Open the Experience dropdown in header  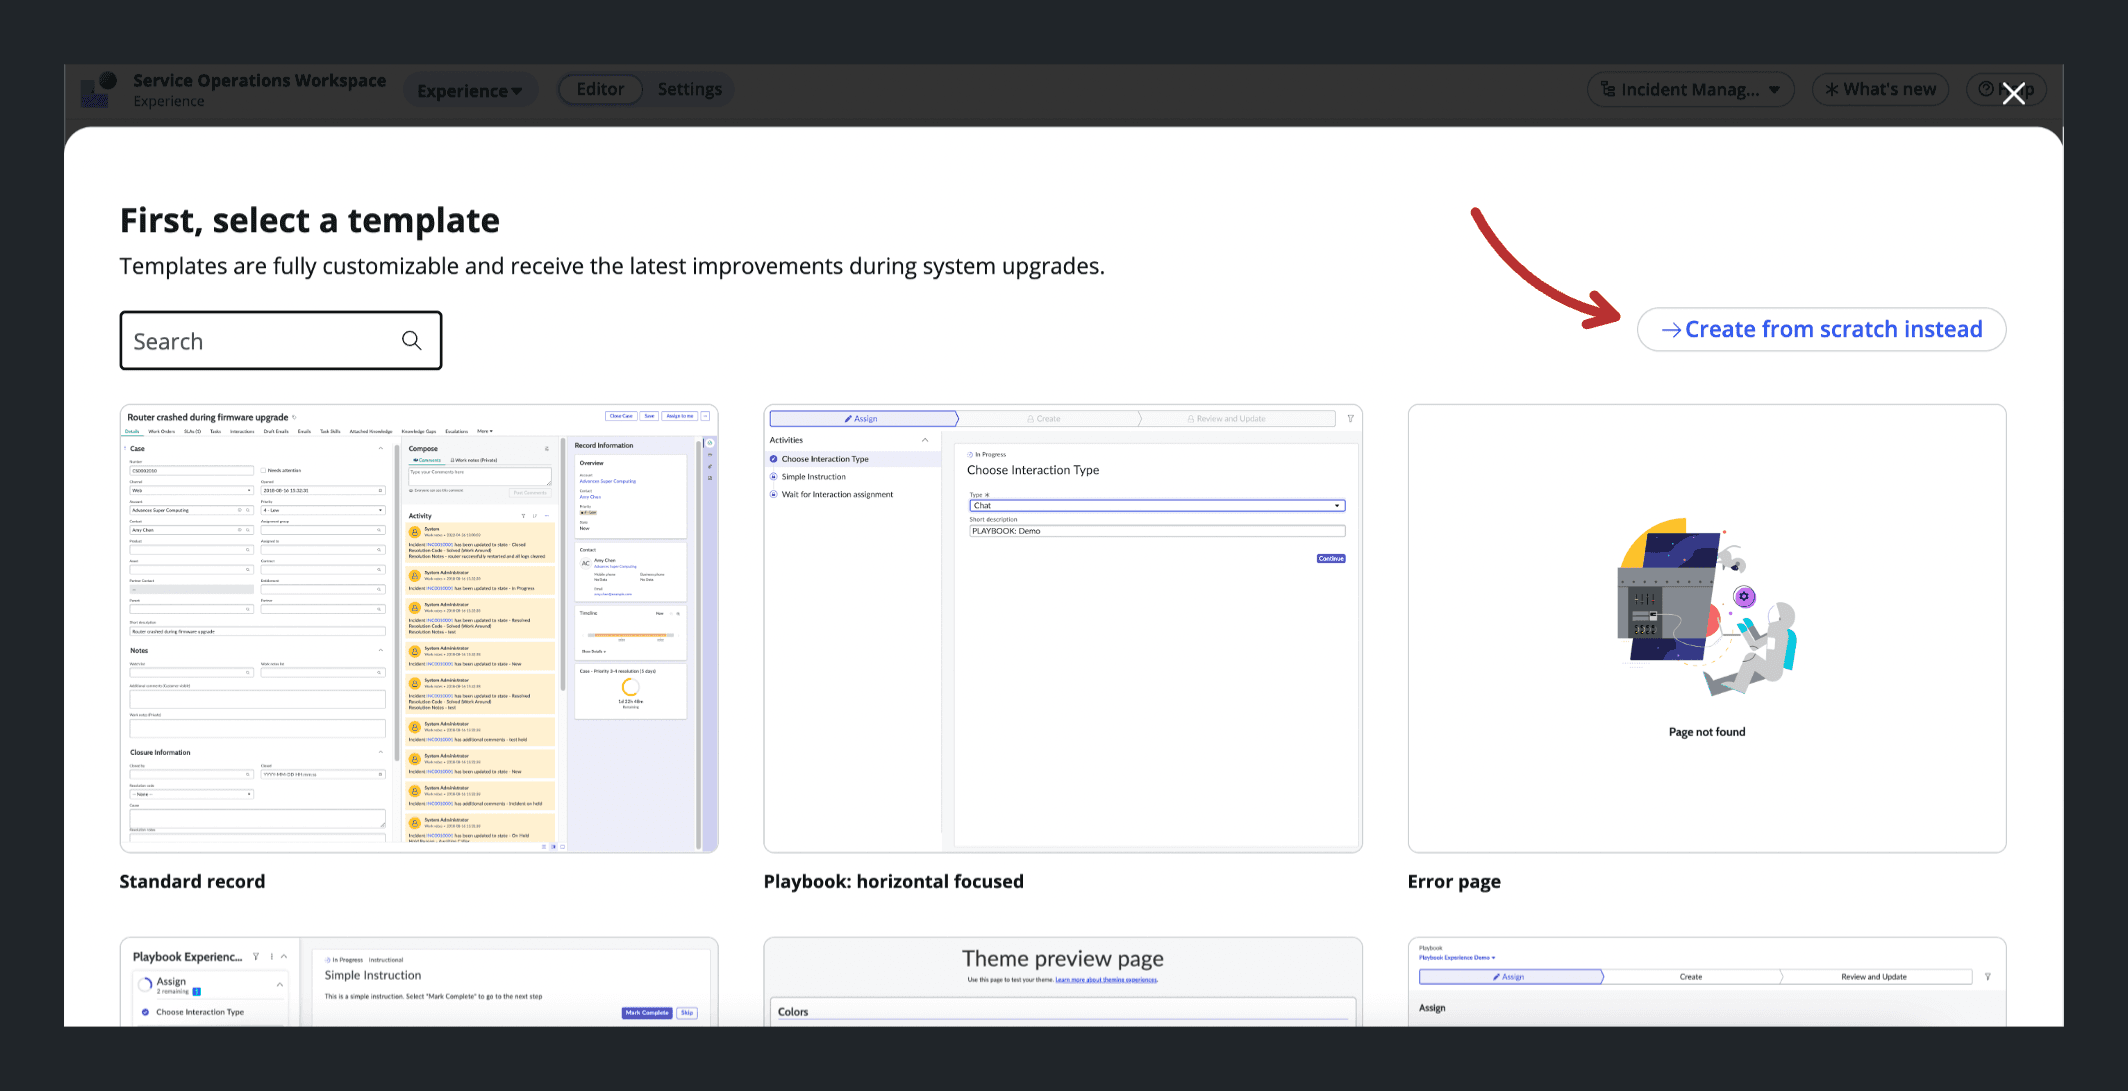click(470, 90)
